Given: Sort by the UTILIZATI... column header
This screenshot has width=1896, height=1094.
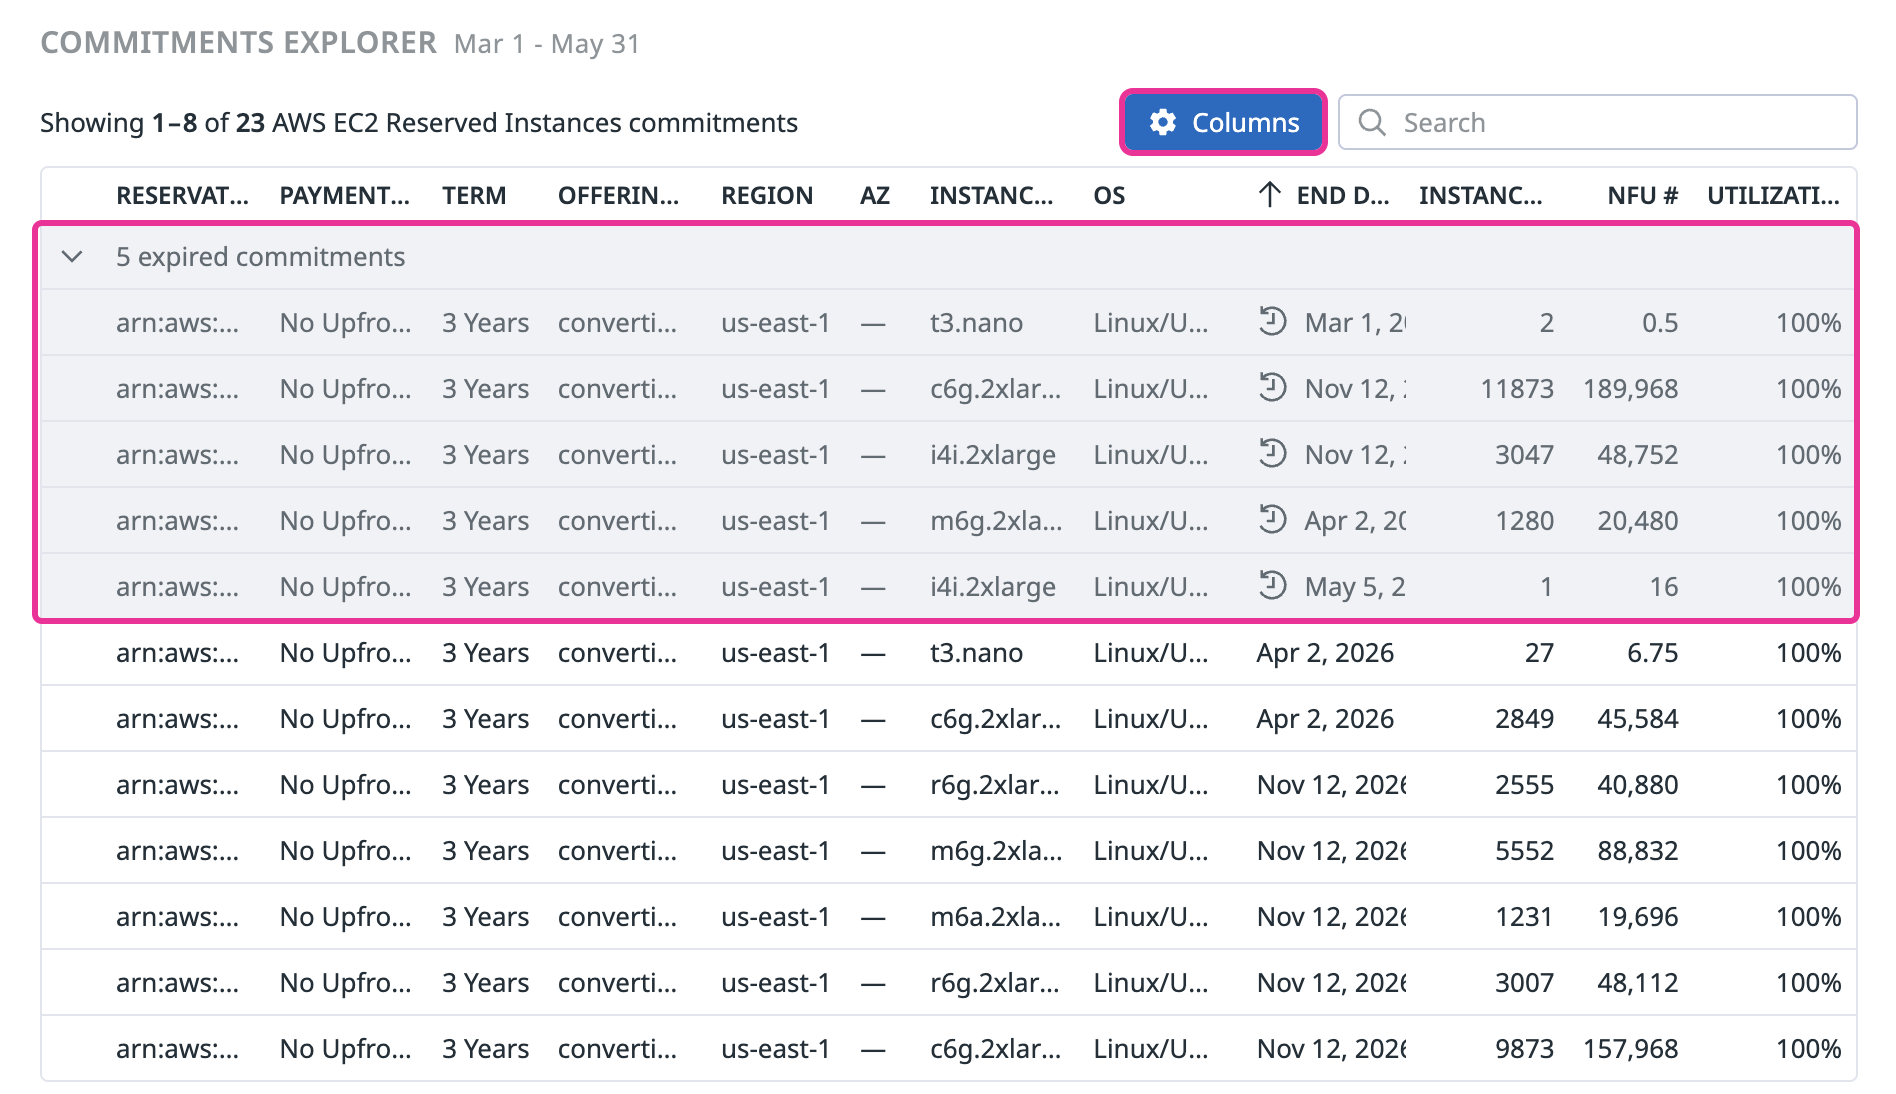Looking at the screenshot, I should pos(1773,195).
